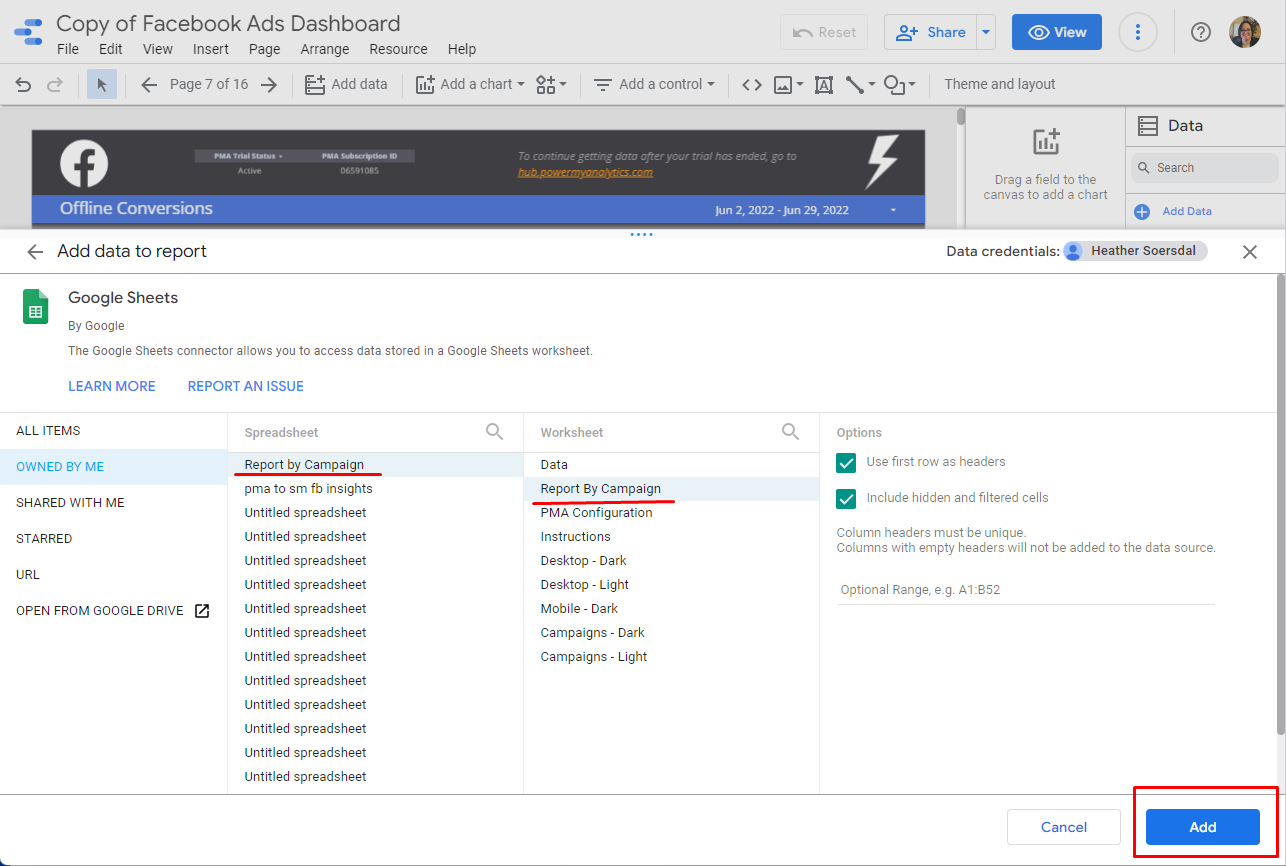
Task: Click the blue Add button
Action: 1202,827
